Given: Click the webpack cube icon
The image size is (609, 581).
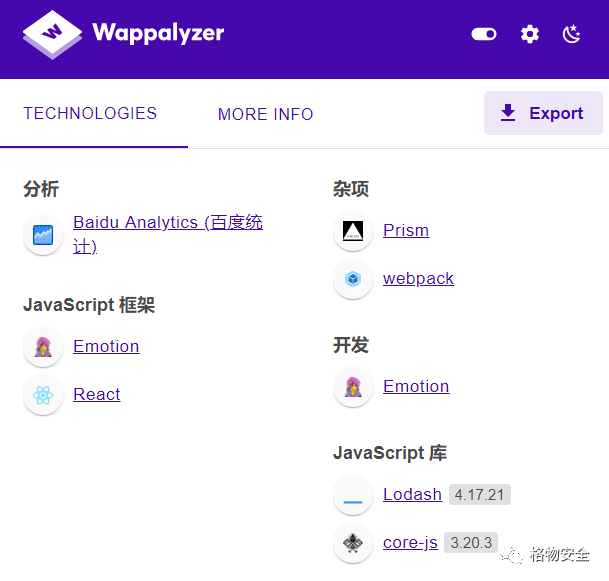Looking at the screenshot, I should point(353,279).
